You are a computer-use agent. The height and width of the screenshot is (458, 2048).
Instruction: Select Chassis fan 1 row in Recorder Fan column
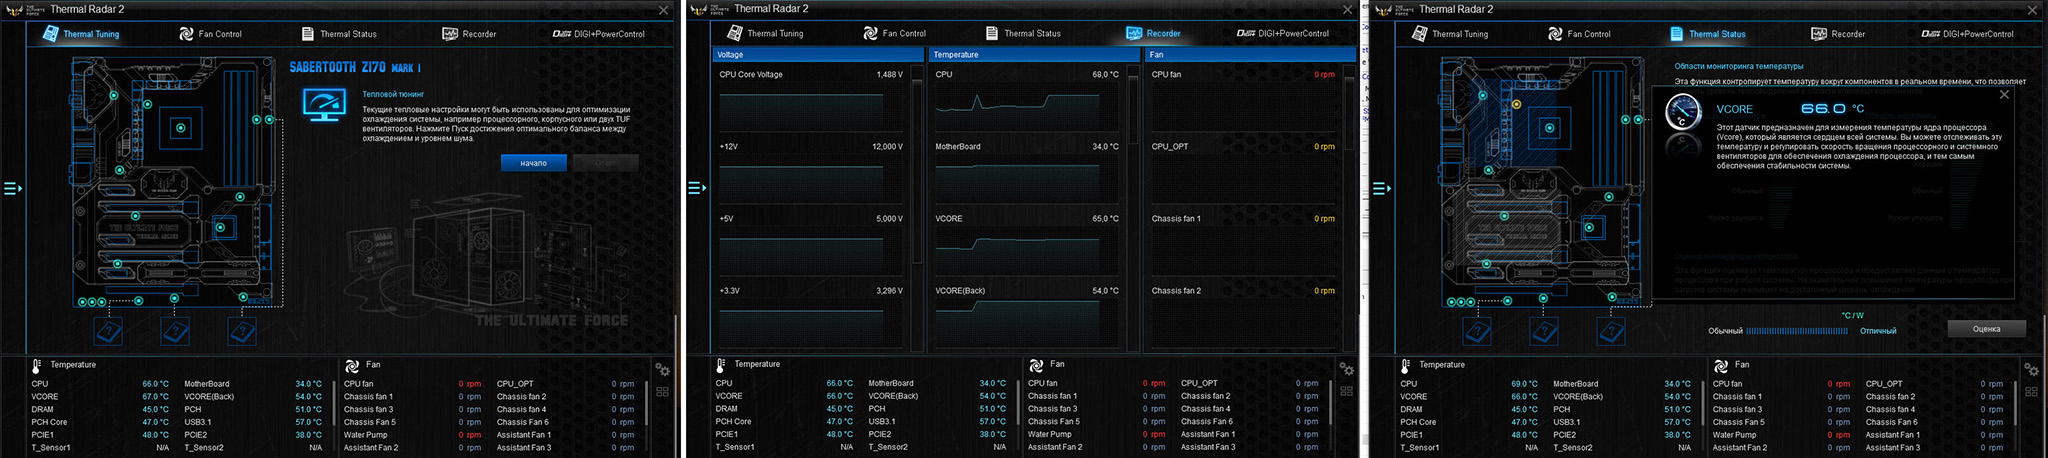click(1243, 219)
